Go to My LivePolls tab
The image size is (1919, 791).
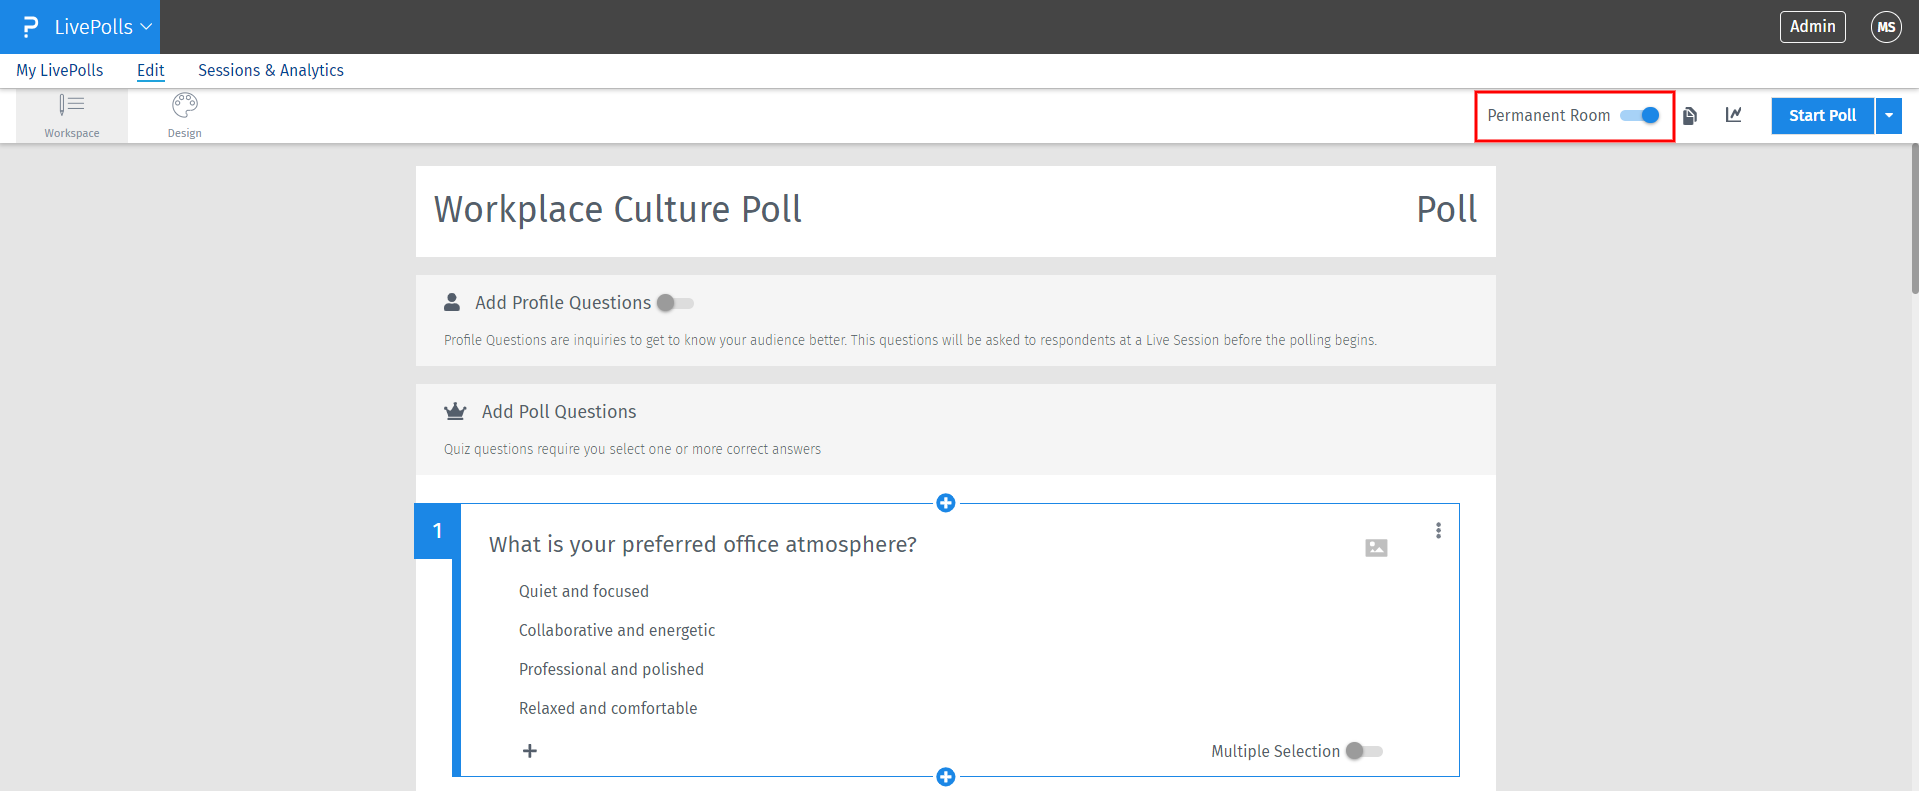(60, 70)
